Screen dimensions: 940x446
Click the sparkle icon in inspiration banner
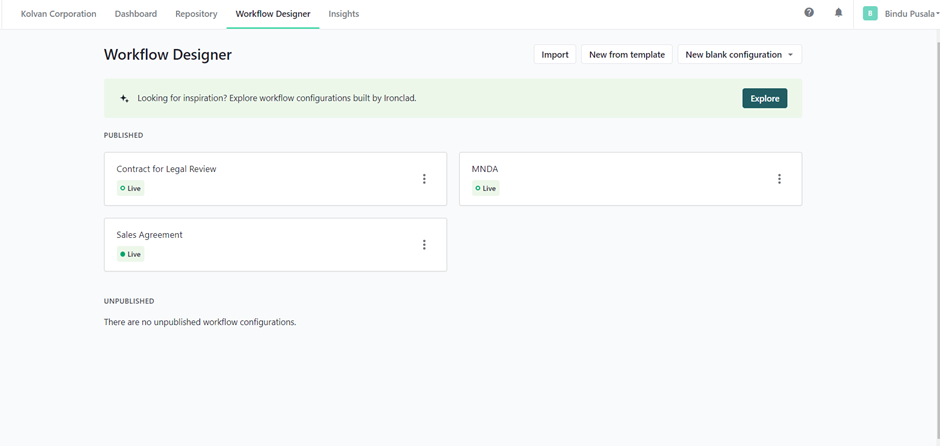point(124,98)
